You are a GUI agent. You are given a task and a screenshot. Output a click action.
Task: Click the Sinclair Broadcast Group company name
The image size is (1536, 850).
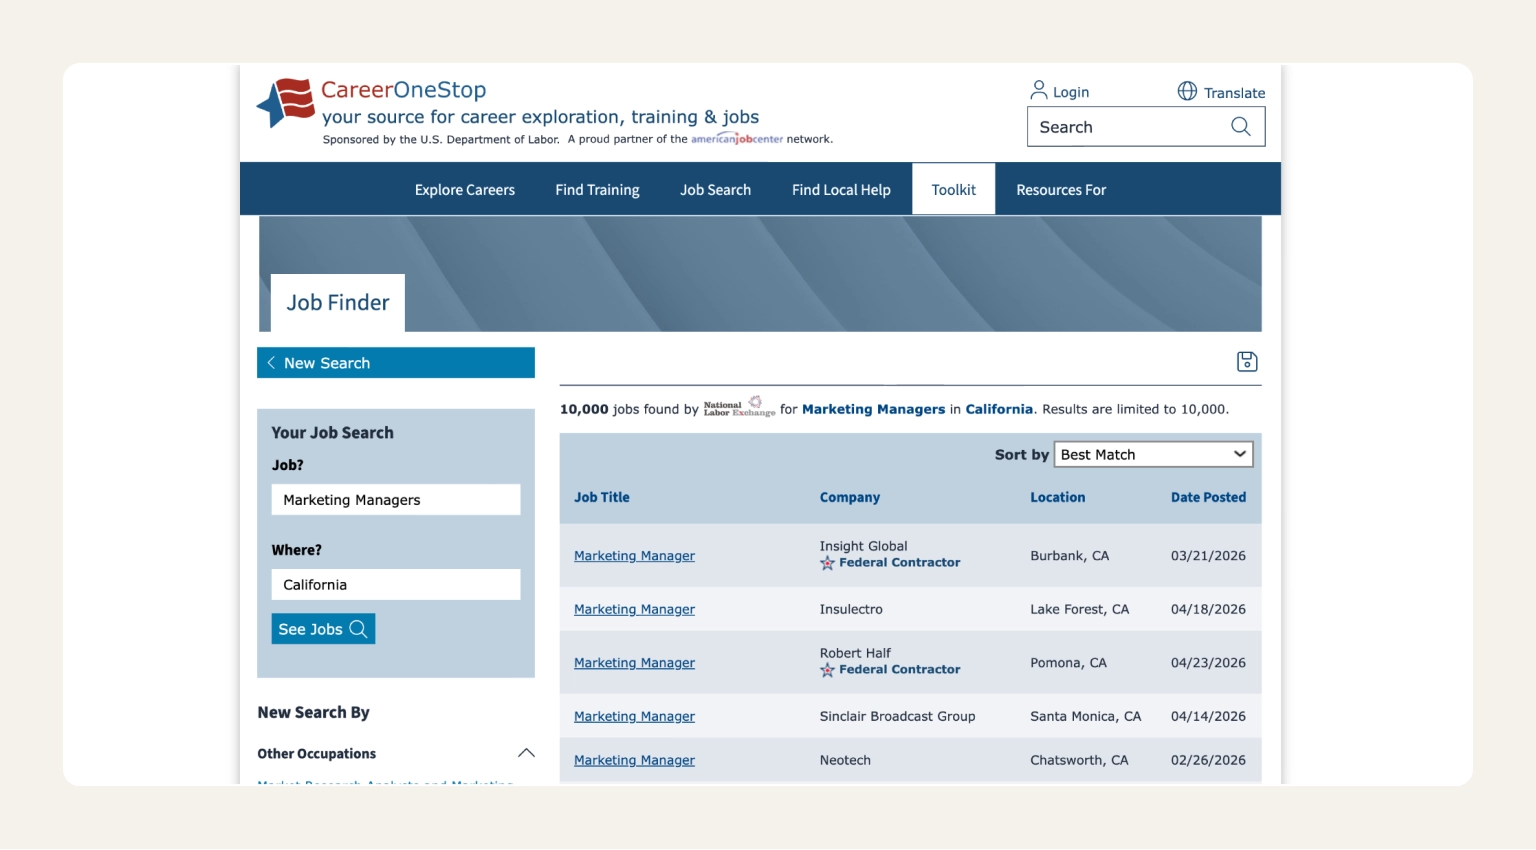(897, 716)
